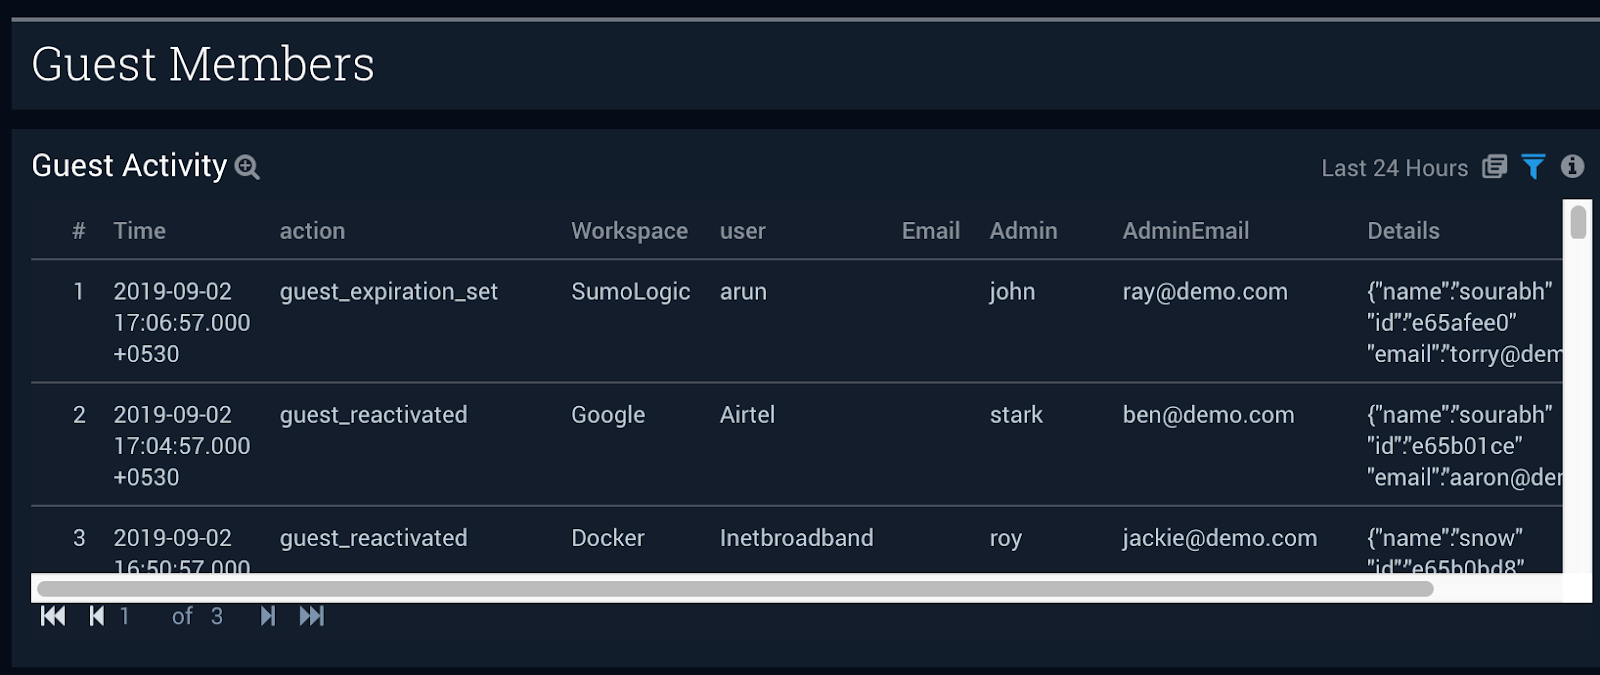Jump to last page of results
1600x675 pixels.
[311, 616]
